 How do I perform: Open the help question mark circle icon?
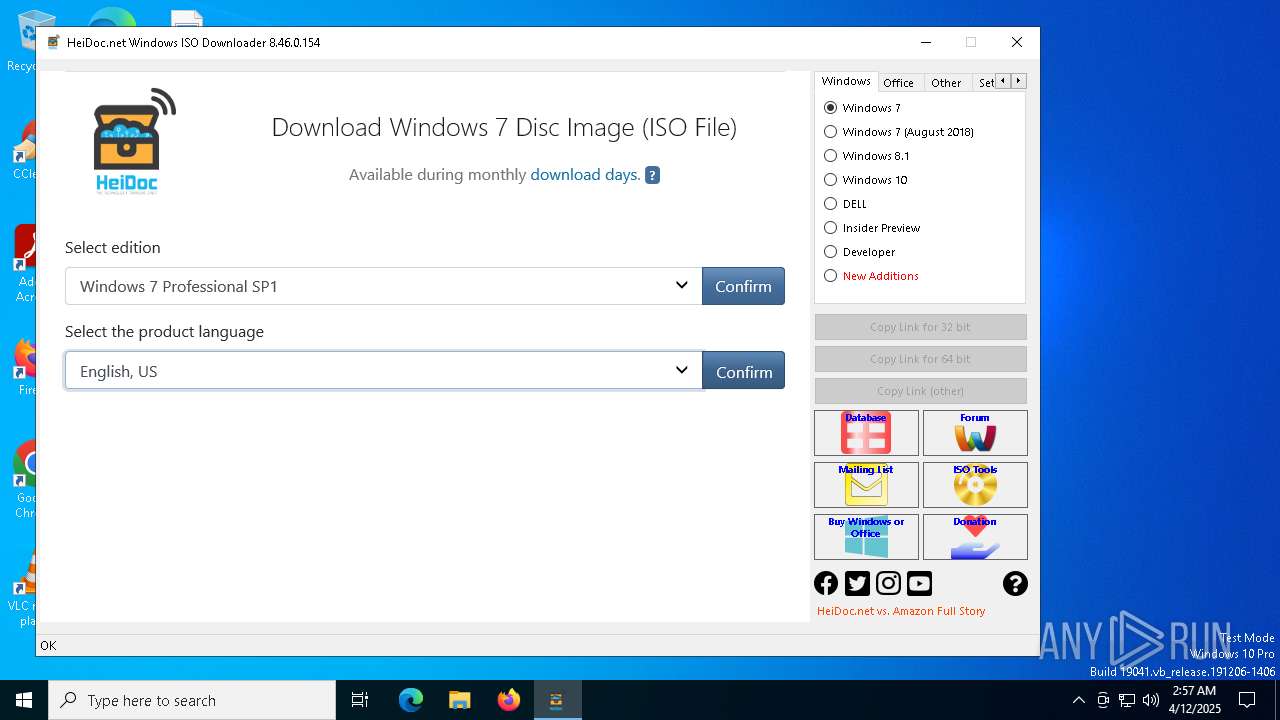pos(1015,583)
